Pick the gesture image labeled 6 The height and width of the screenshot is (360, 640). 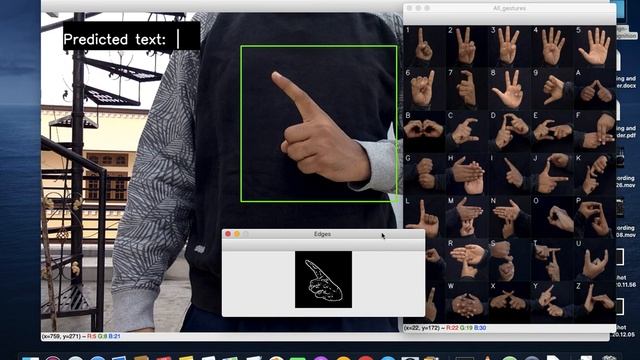(x=424, y=89)
